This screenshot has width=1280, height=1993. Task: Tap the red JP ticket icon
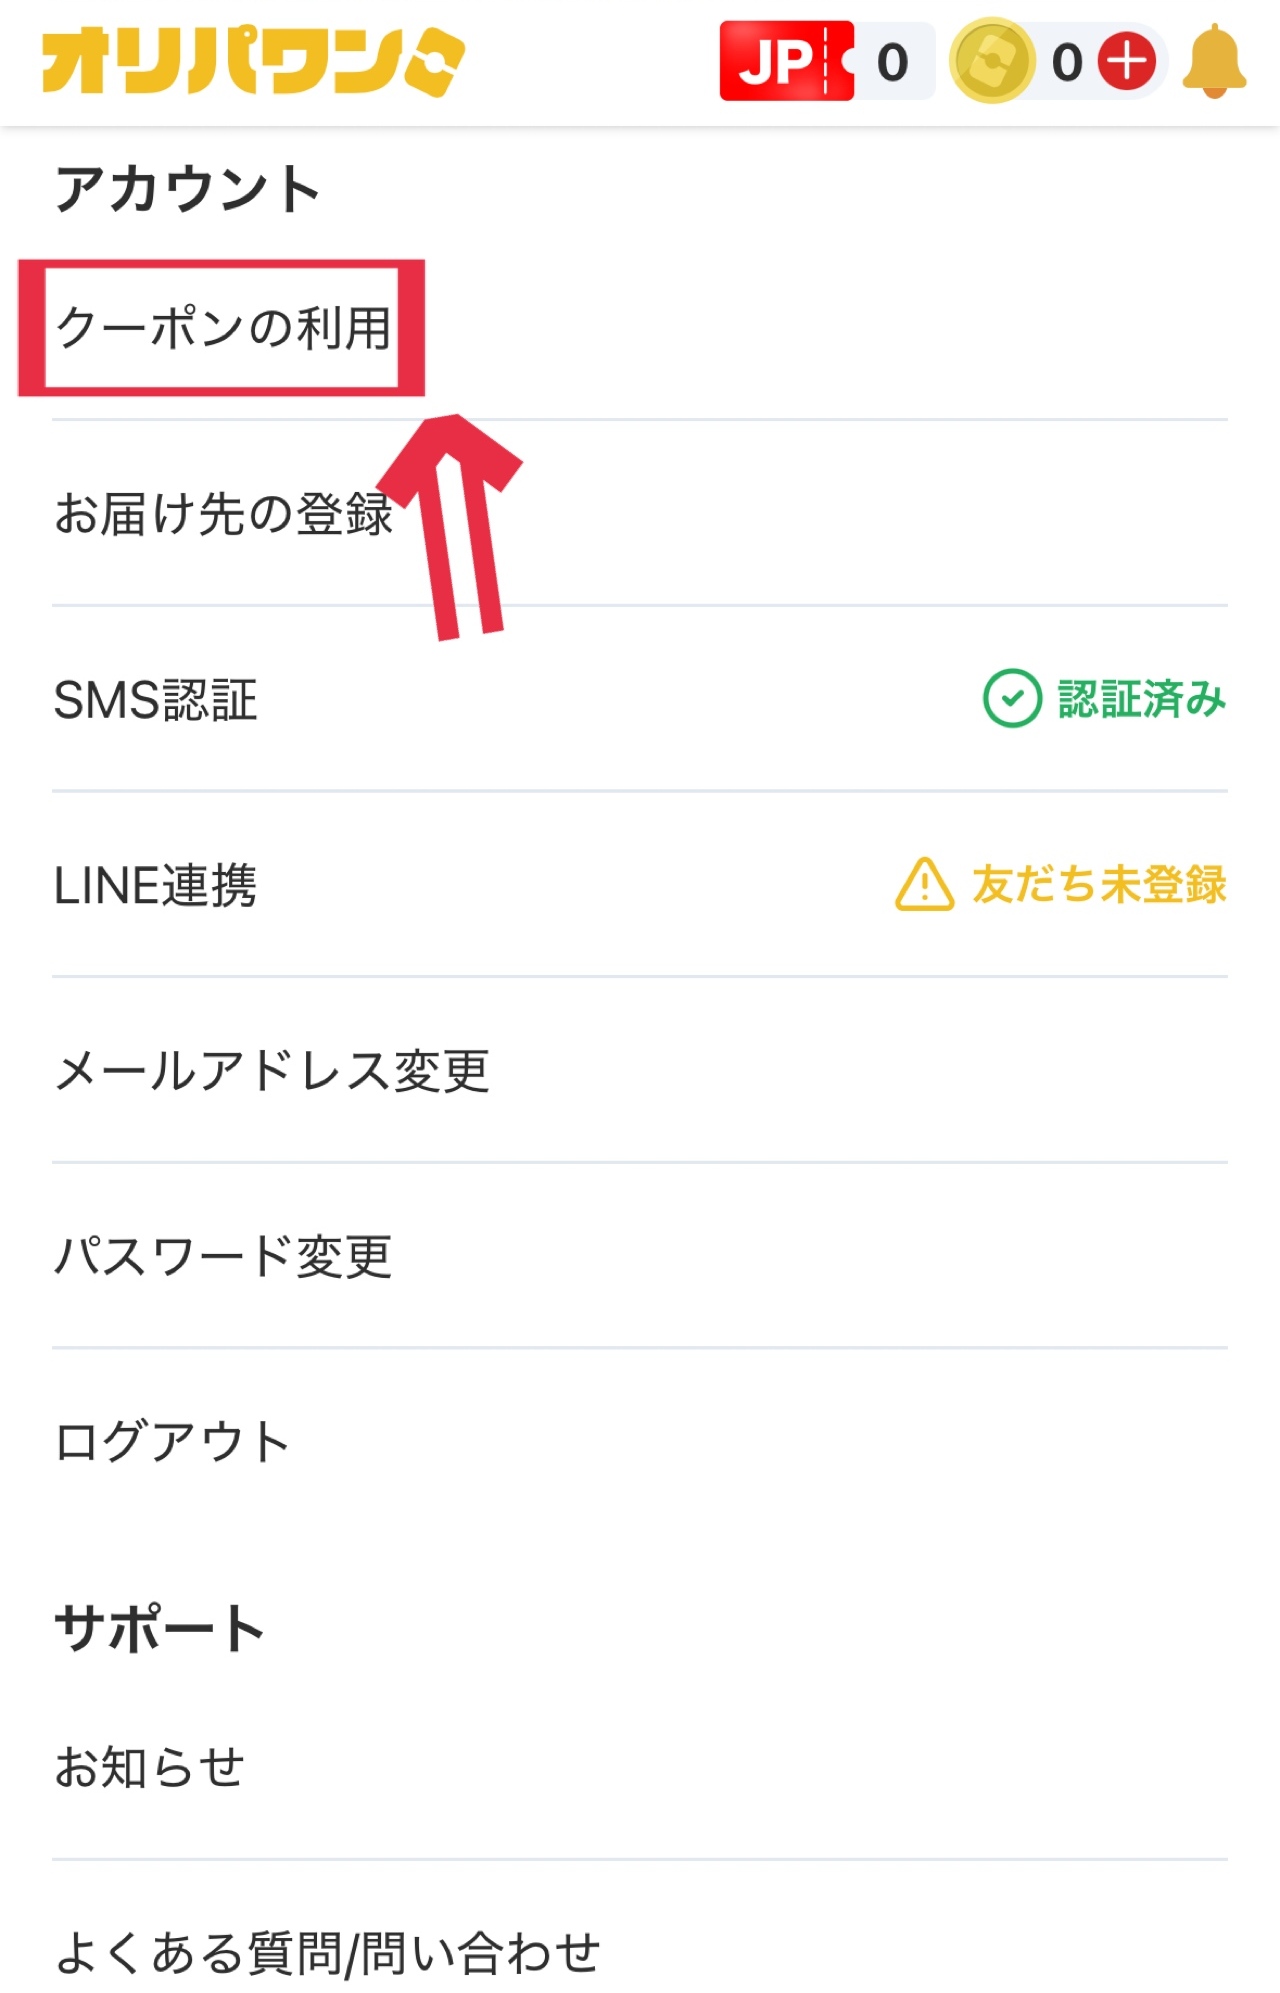[787, 62]
